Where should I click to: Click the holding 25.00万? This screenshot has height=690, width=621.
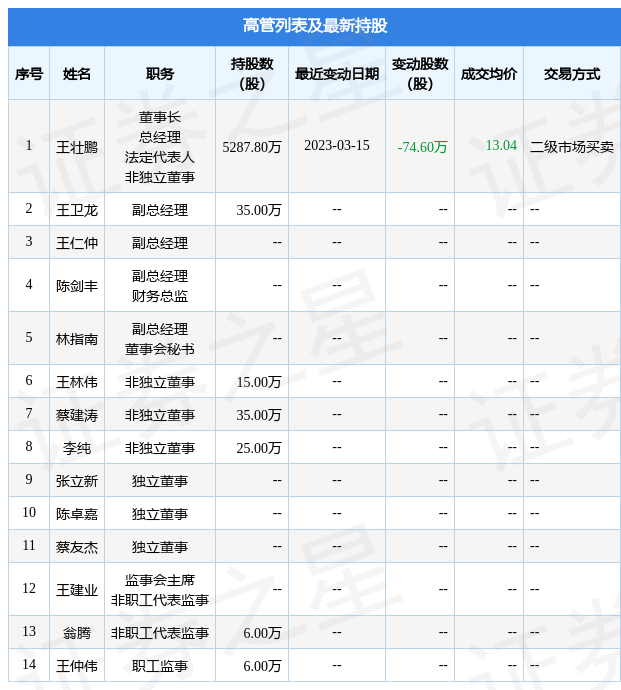259,448
